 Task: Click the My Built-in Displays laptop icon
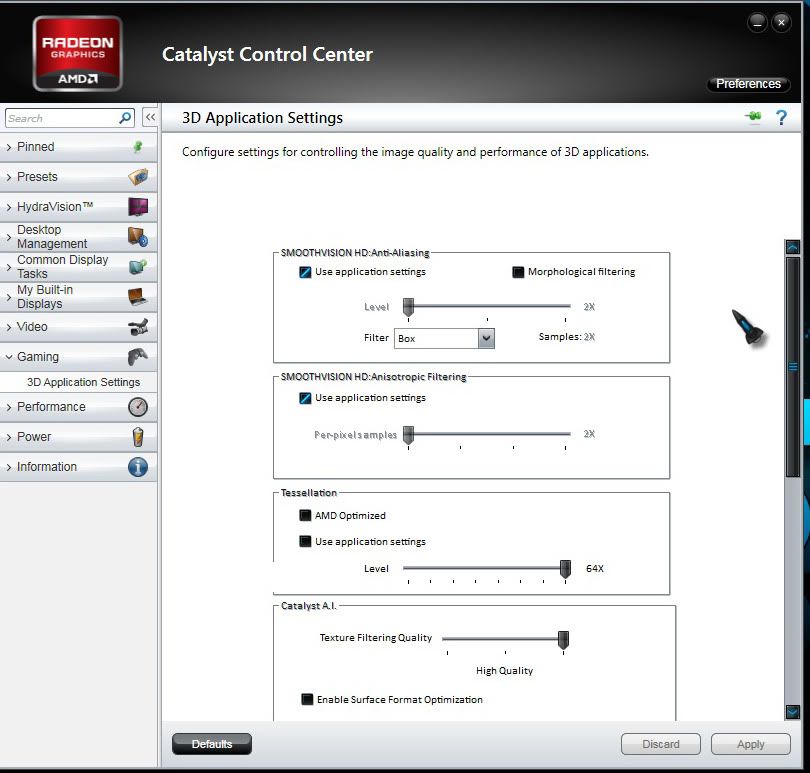138,297
